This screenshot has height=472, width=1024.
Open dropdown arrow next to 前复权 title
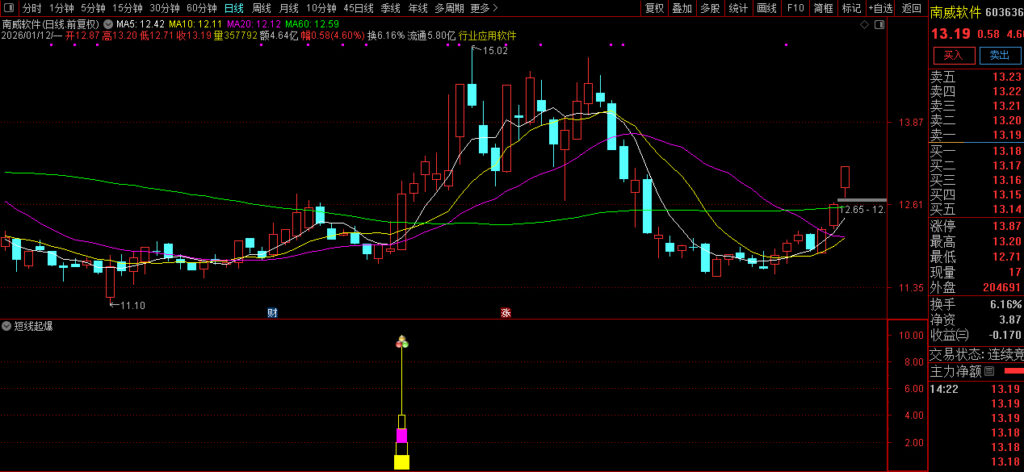108,22
